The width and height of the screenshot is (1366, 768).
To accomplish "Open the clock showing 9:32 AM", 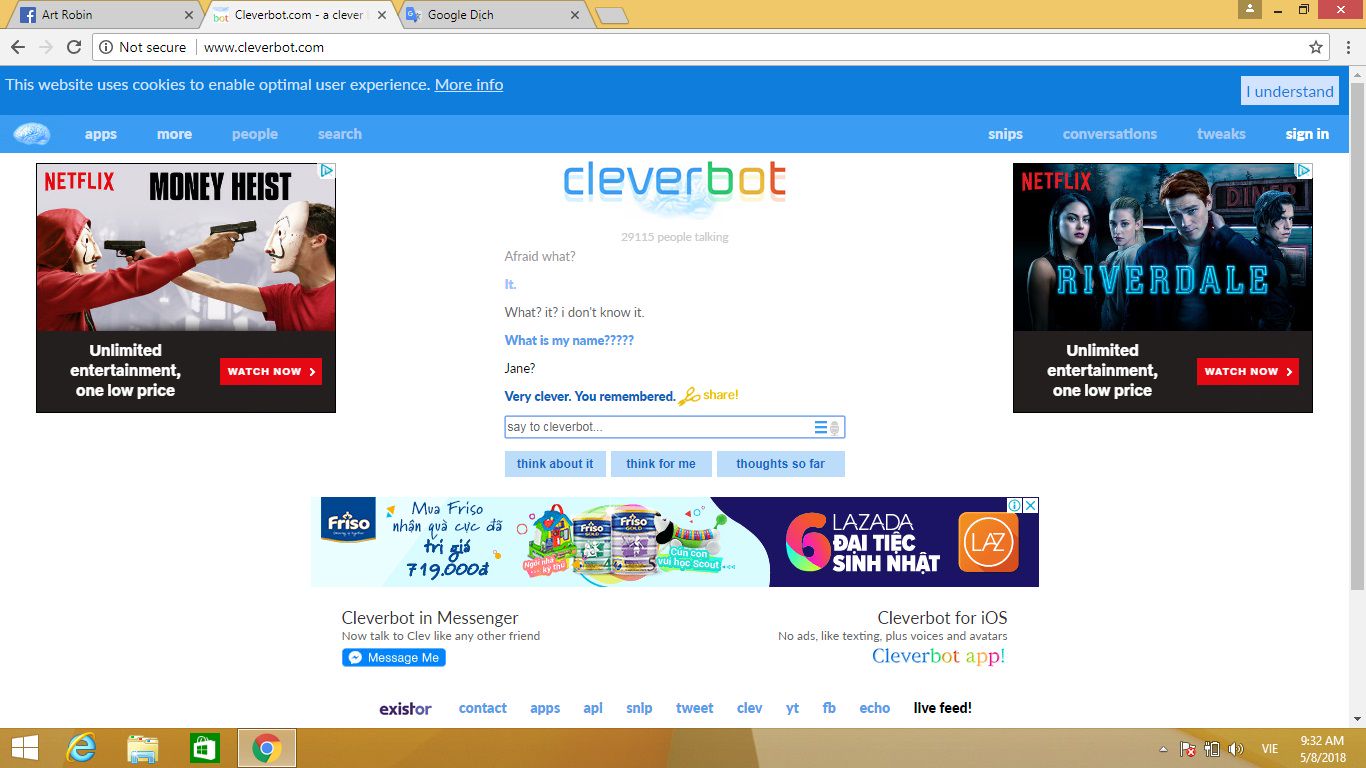I will coord(1321,748).
